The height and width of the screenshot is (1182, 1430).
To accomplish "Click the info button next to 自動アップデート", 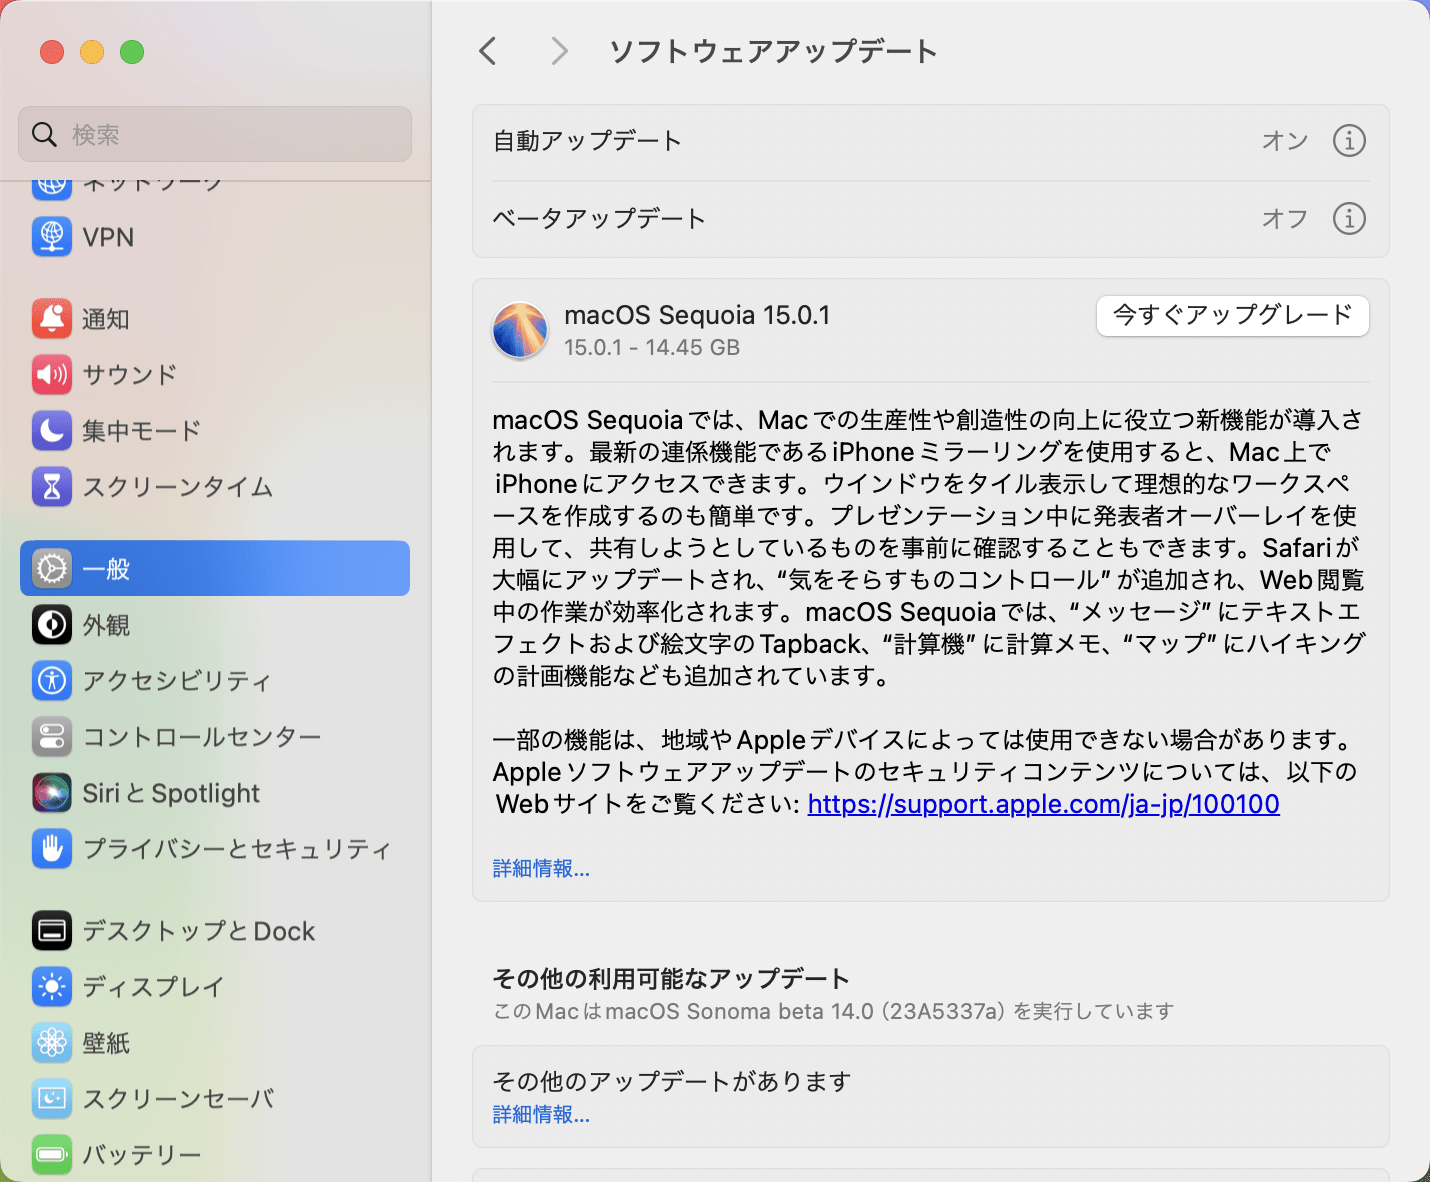I will (1350, 141).
